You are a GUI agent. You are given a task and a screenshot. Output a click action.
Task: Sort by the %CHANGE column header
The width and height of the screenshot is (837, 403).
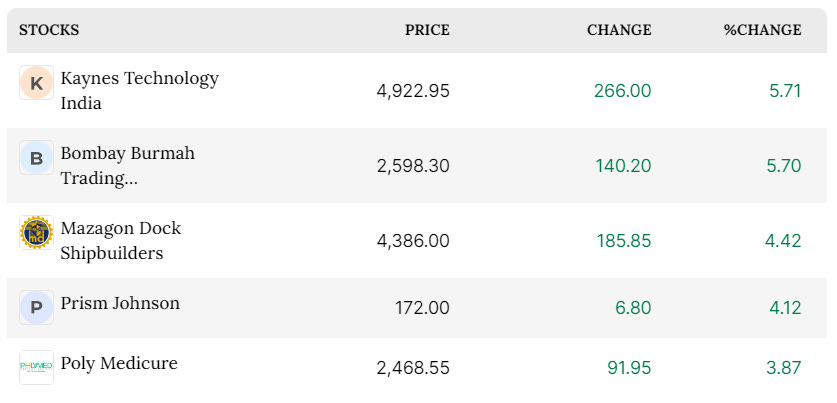[762, 30]
